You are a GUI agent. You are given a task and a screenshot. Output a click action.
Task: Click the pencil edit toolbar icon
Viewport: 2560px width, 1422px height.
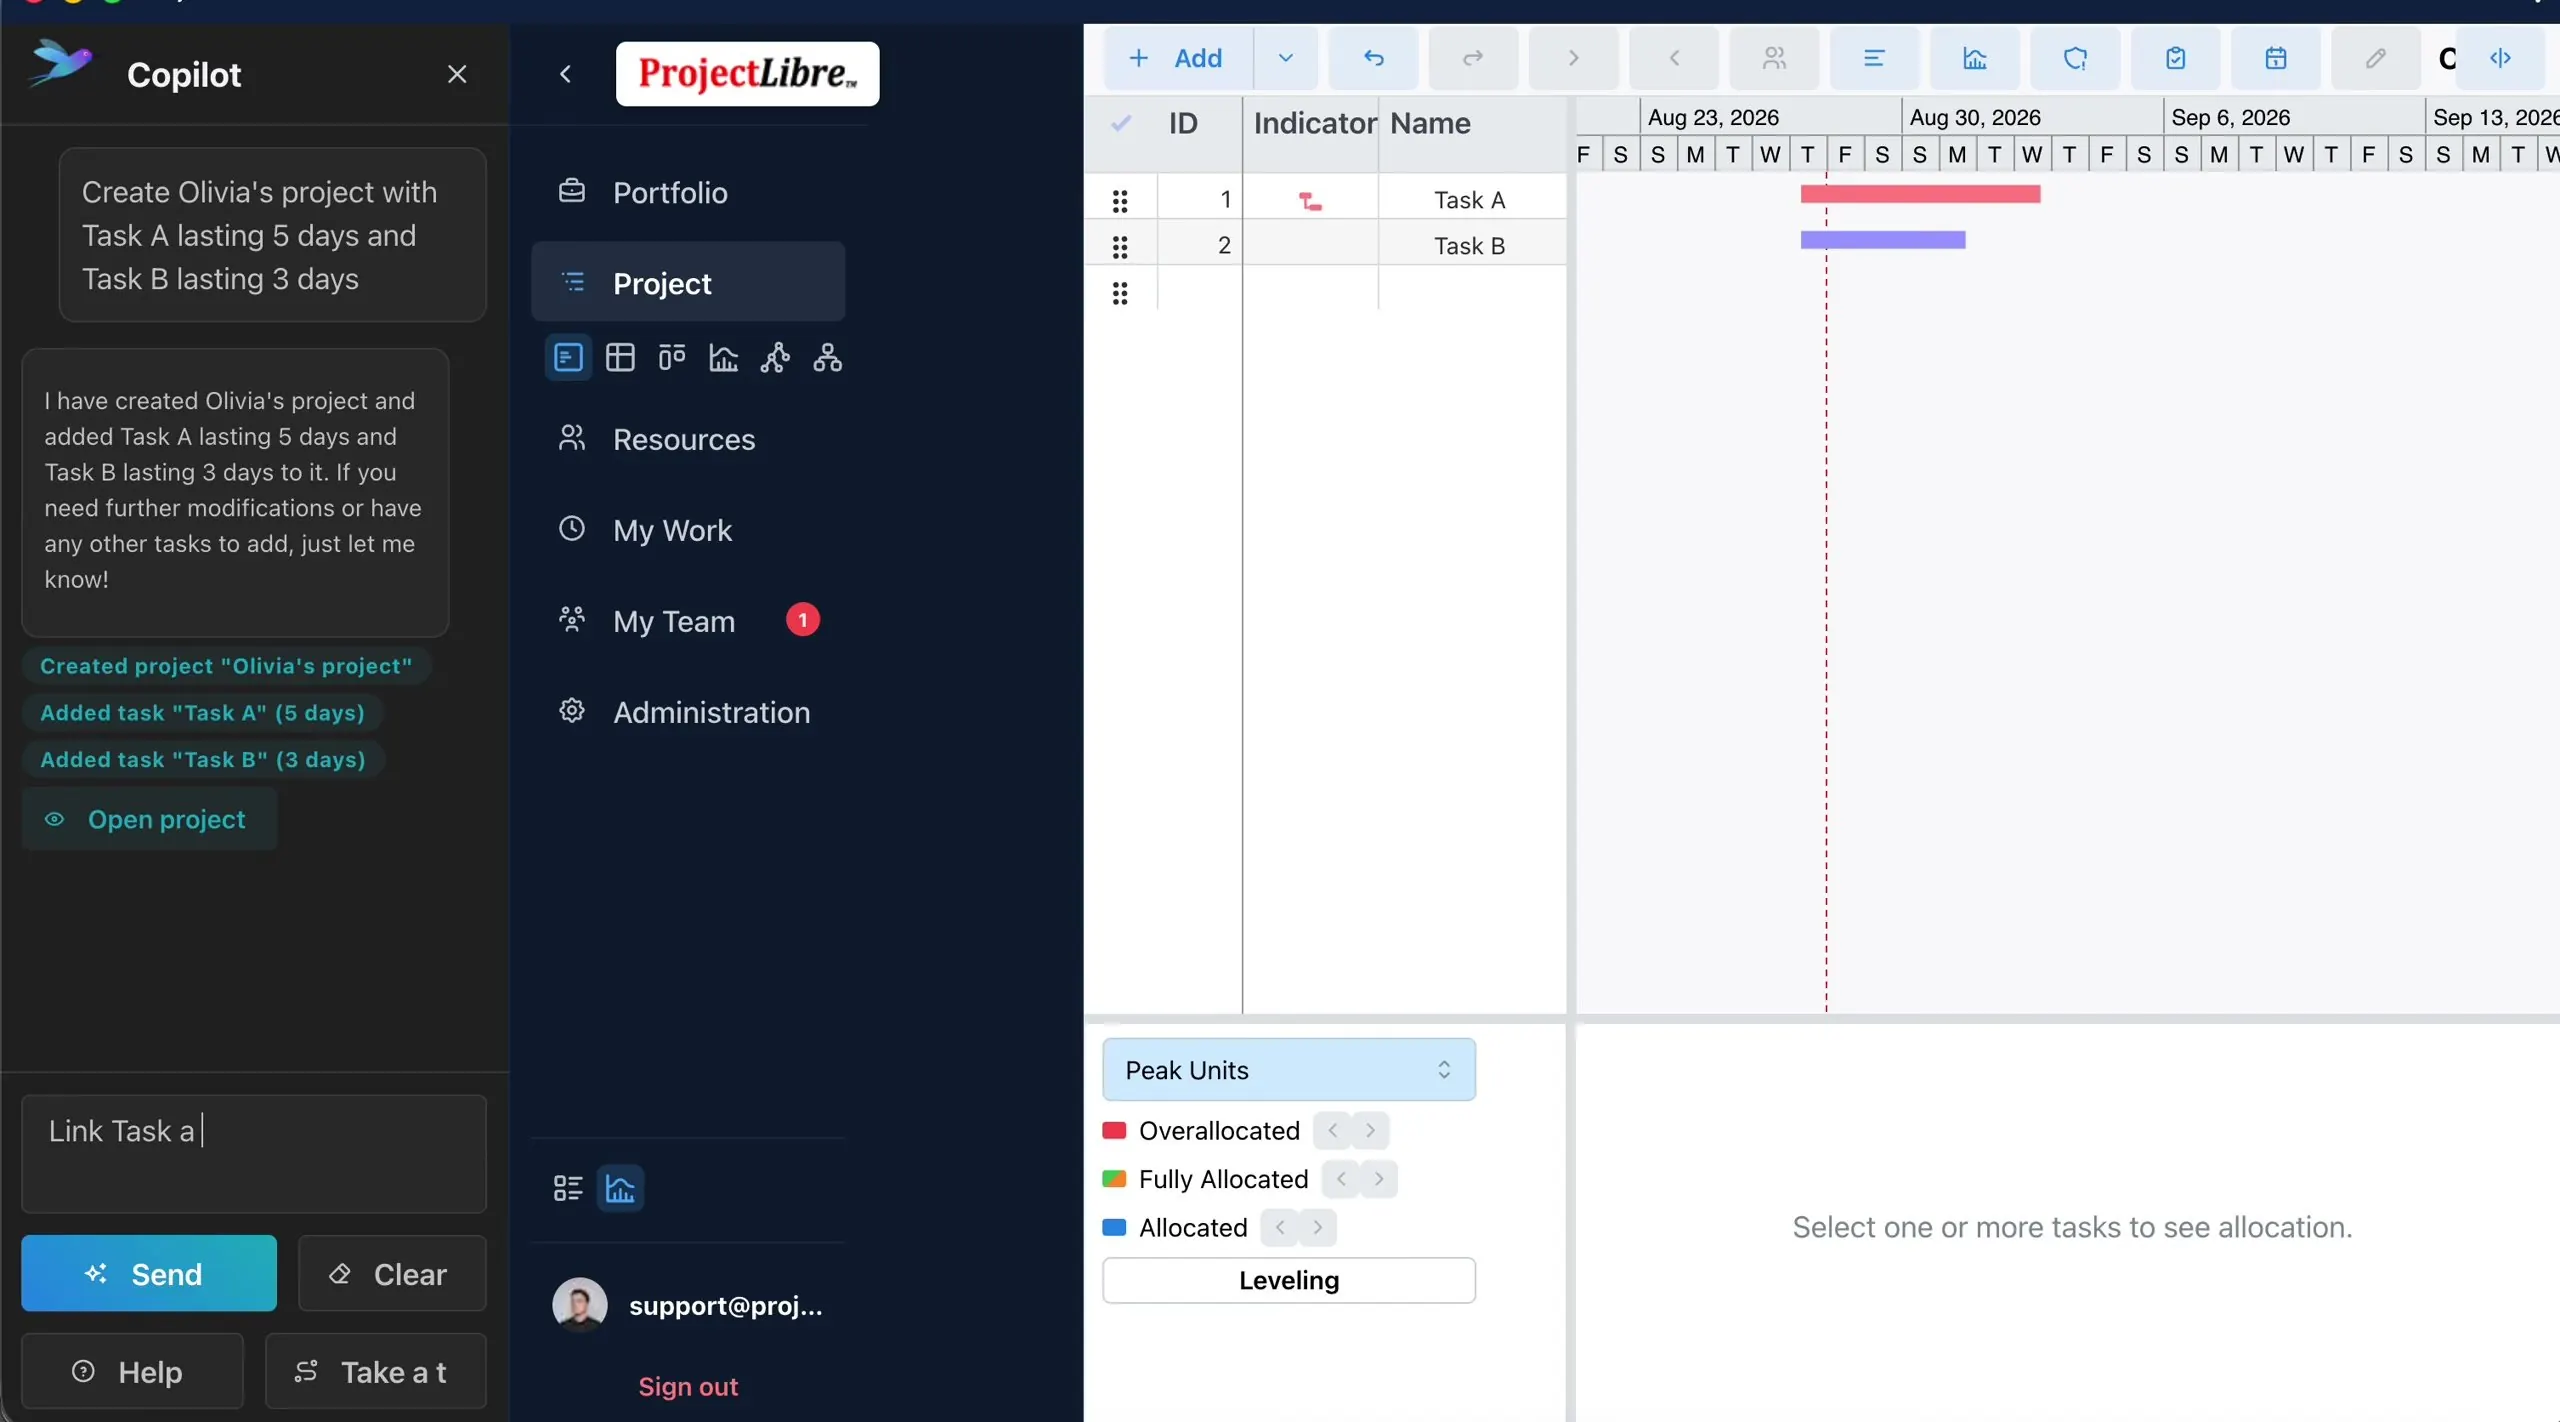coord(2376,58)
